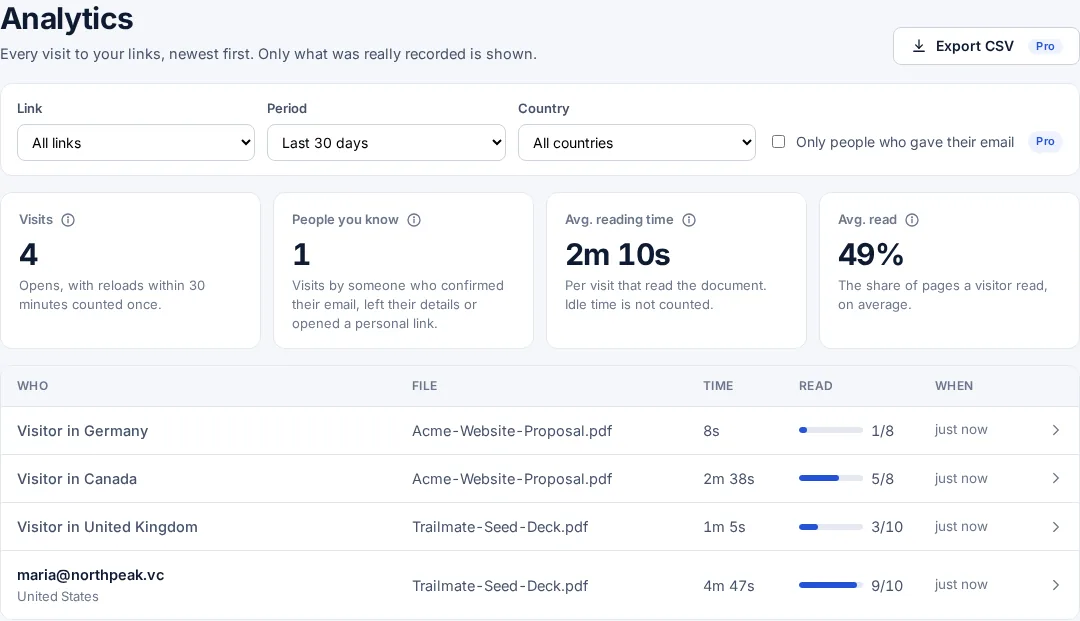
Task: Click the 8s time value
Action: (x=712, y=431)
